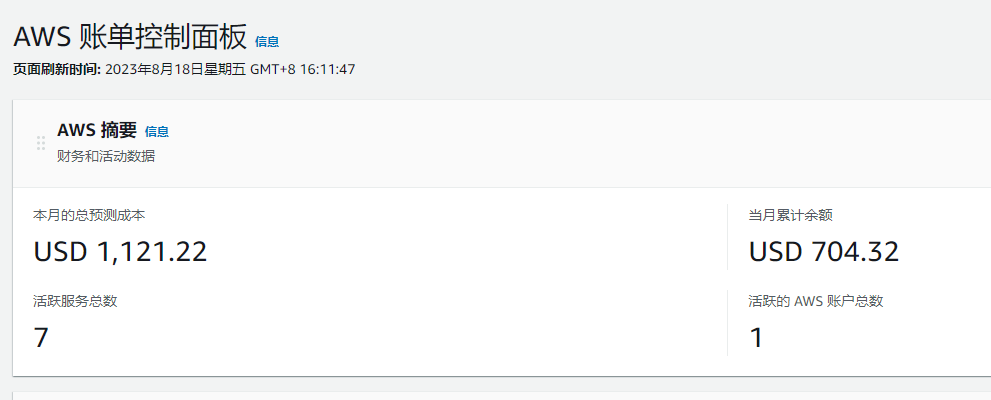
Task: Click the 活跃服务总数 label
Action: point(75,301)
